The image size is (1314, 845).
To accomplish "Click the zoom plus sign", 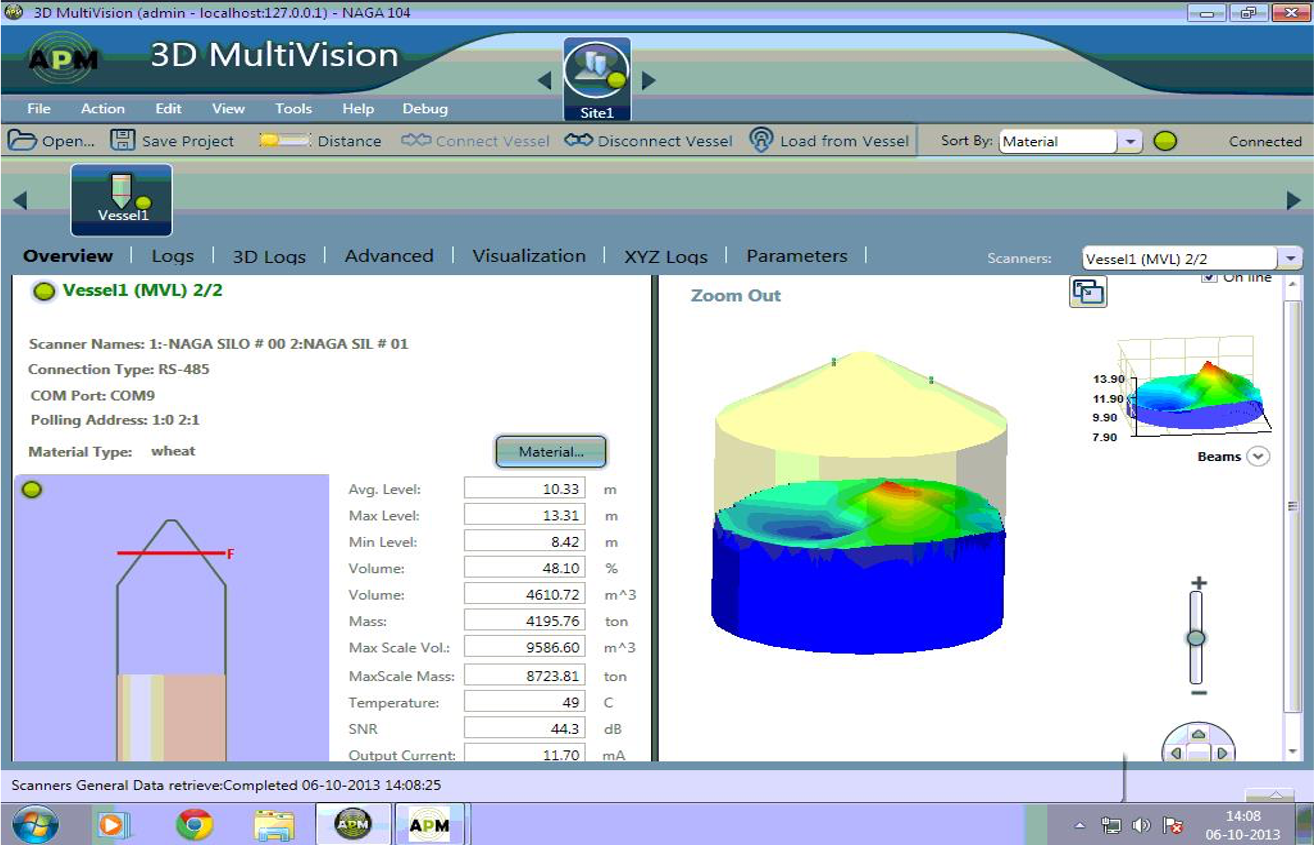I will [1199, 583].
